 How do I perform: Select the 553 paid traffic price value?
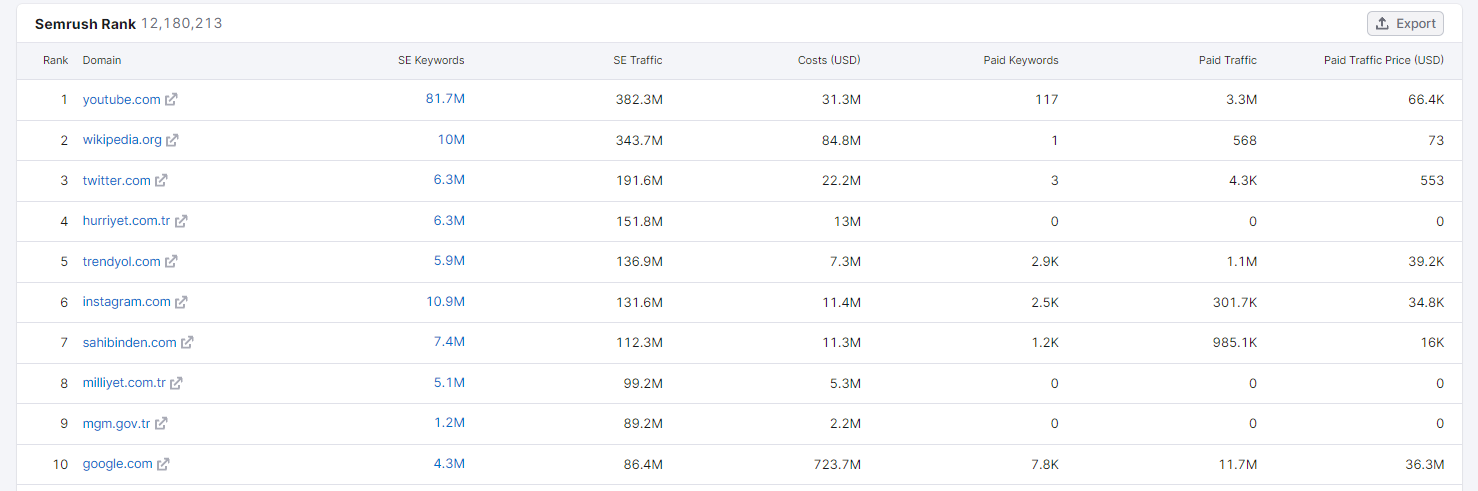1433,181
